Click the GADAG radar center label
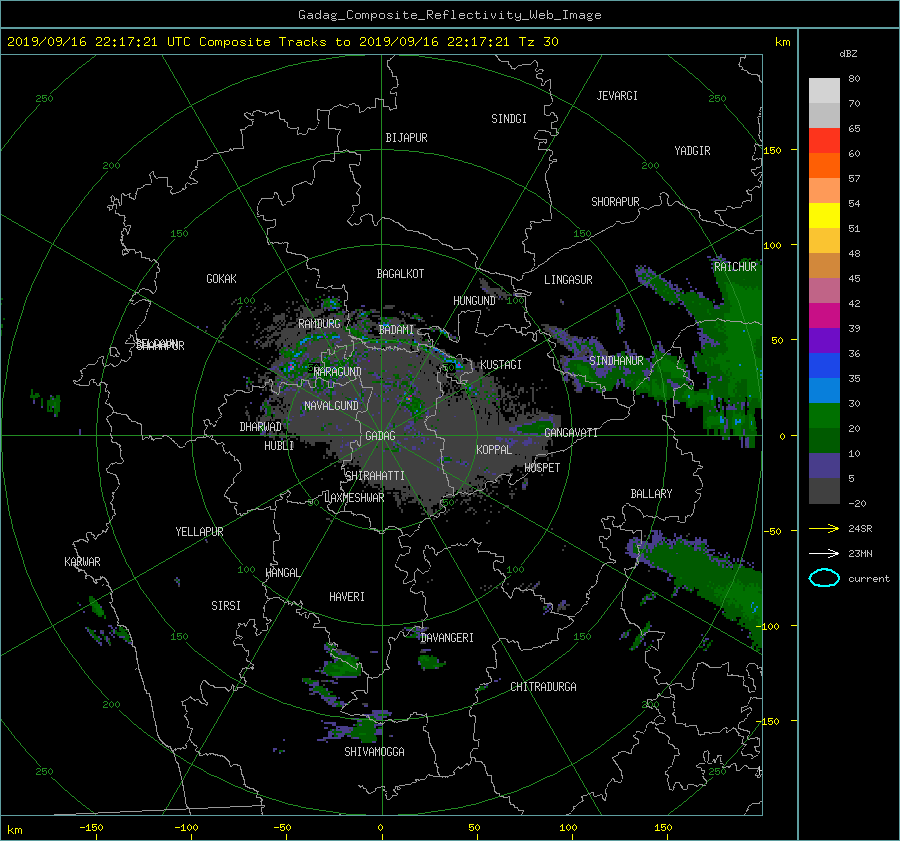The image size is (900, 841). (x=380, y=436)
